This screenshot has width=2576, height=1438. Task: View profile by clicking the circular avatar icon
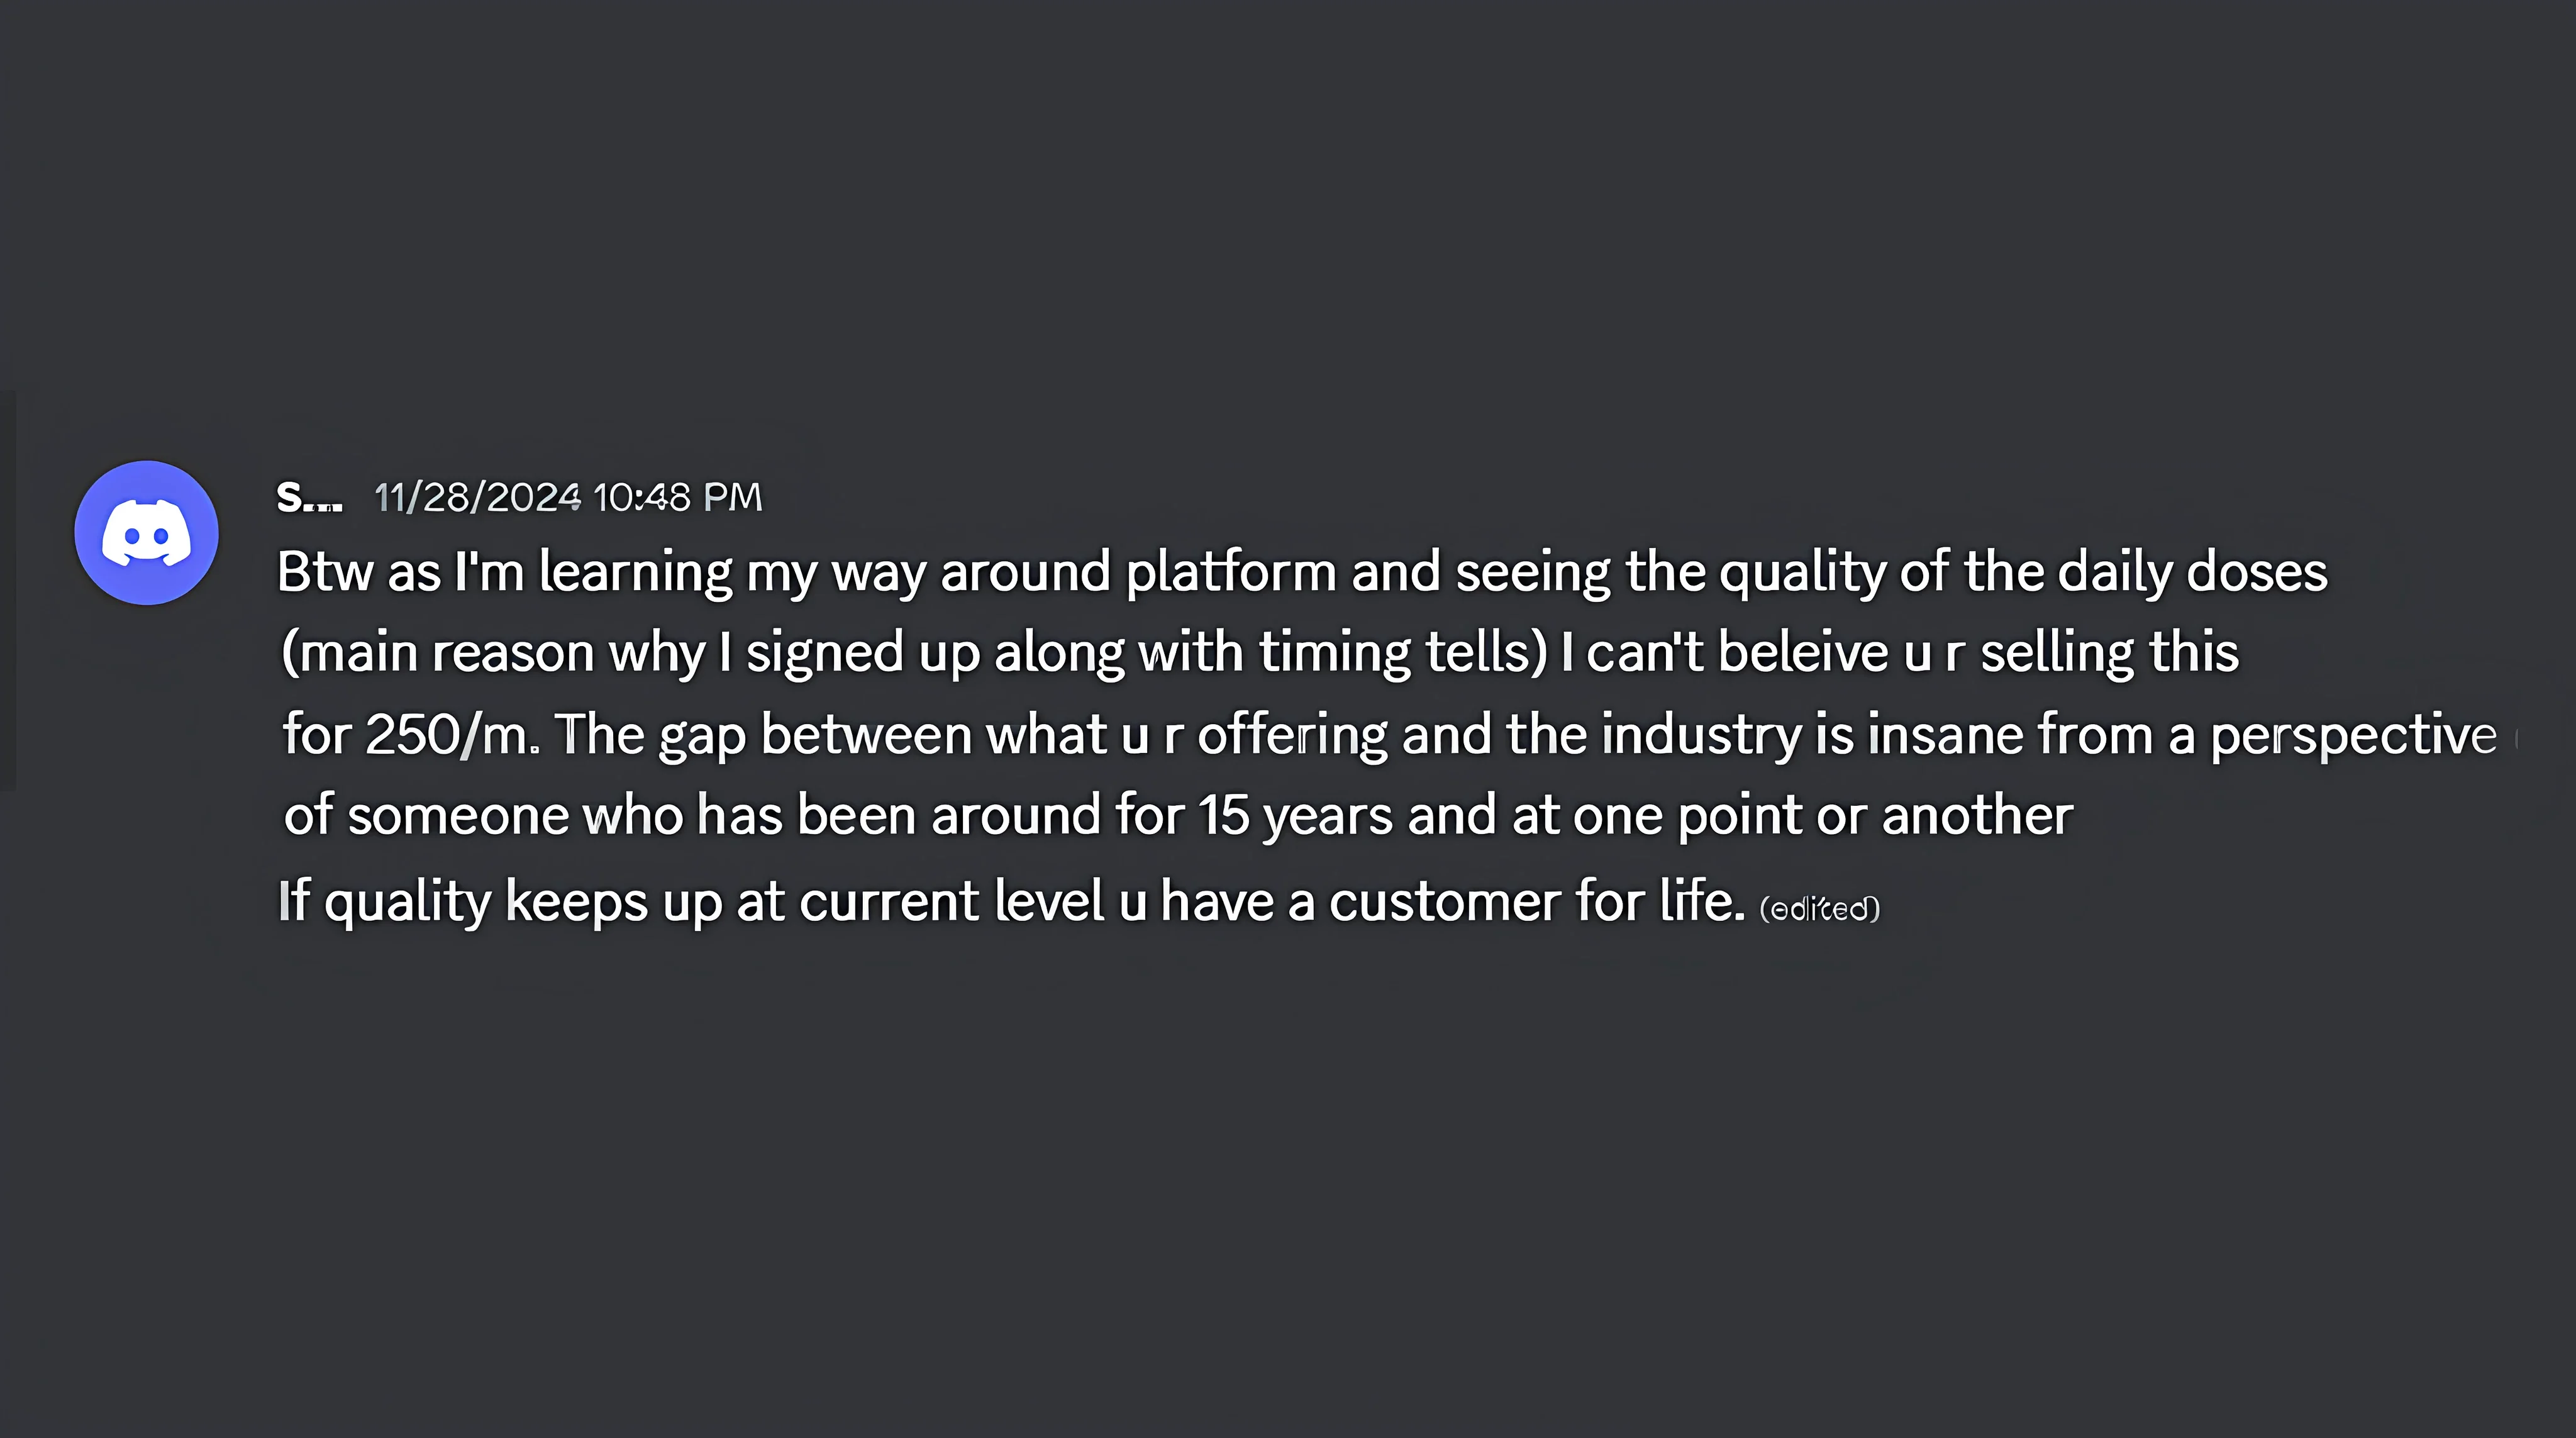(146, 533)
